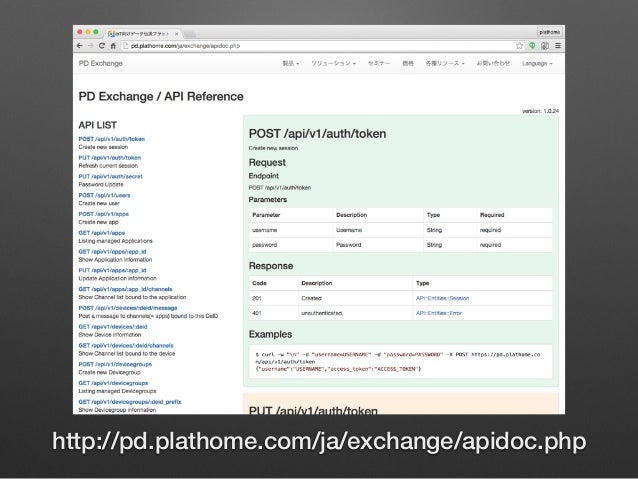This screenshot has width=638, height=479.
Task: Open GET /api/v1/devices/:deid link
Action: pos(113,327)
